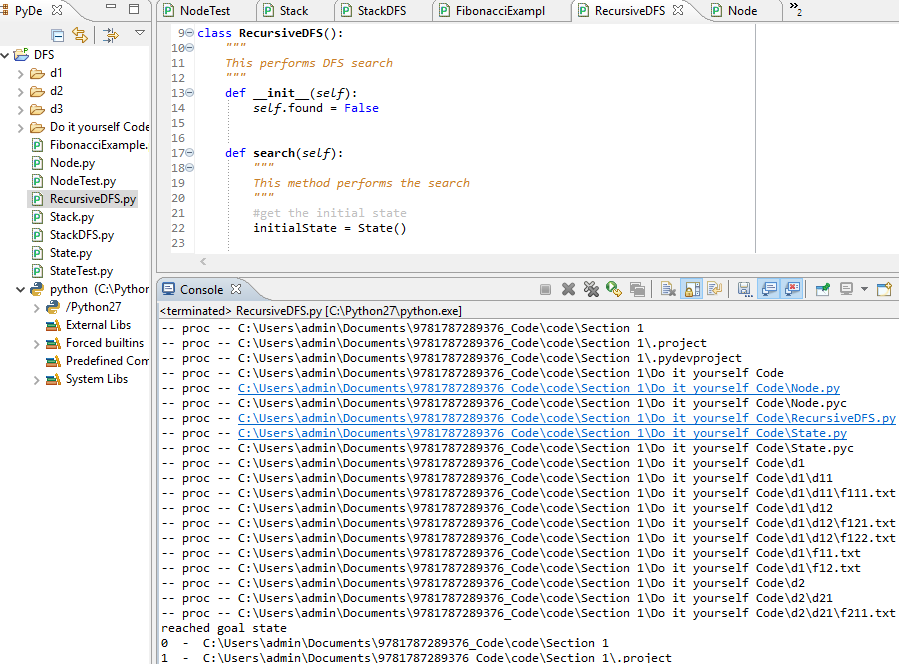Open the Node.py hyperlink in console output
Screen dimensions: 899x664
coord(539,388)
